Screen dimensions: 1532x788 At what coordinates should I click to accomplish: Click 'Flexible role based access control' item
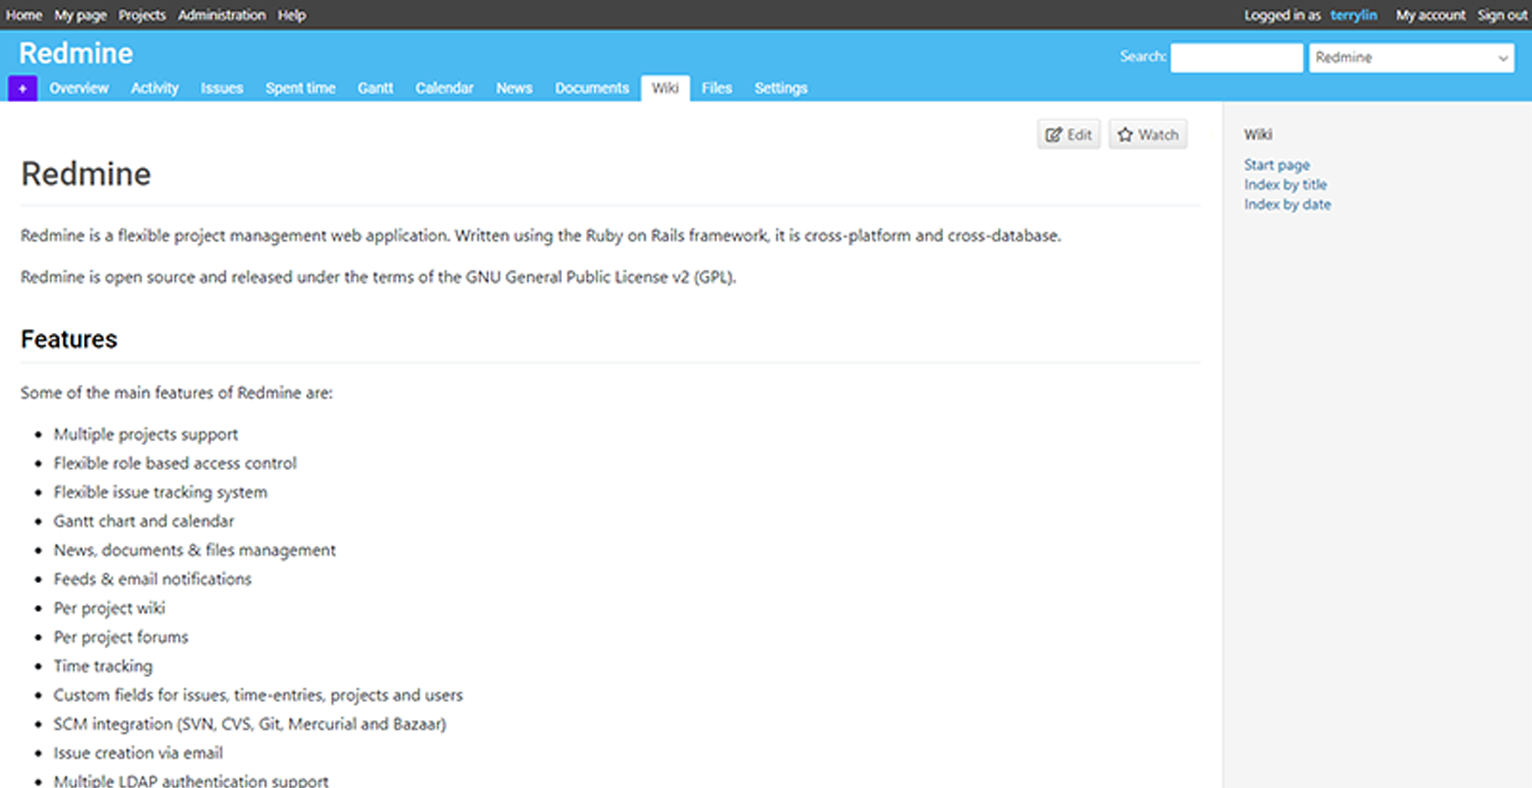(x=175, y=463)
